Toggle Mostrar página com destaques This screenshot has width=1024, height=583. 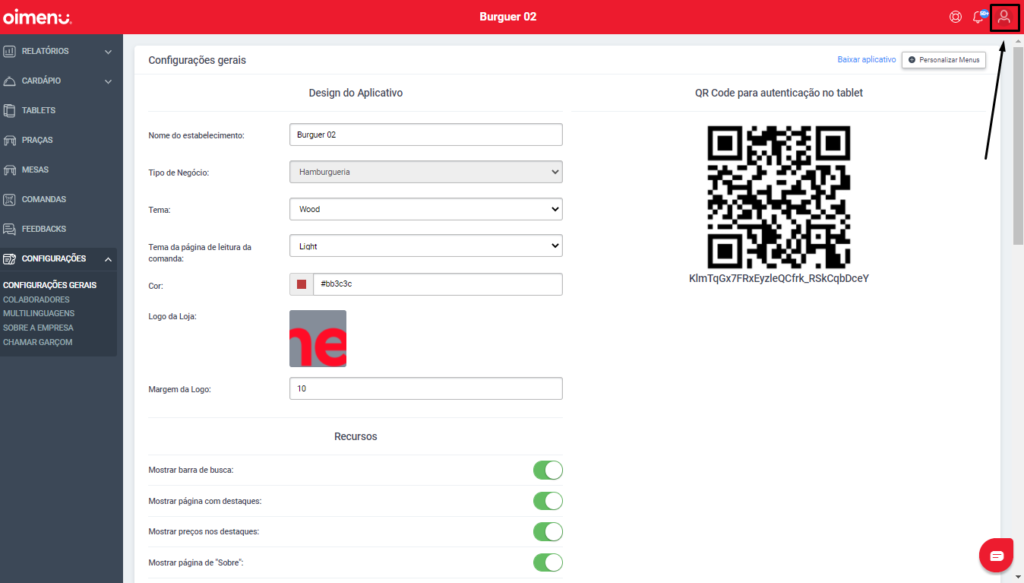click(x=548, y=501)
